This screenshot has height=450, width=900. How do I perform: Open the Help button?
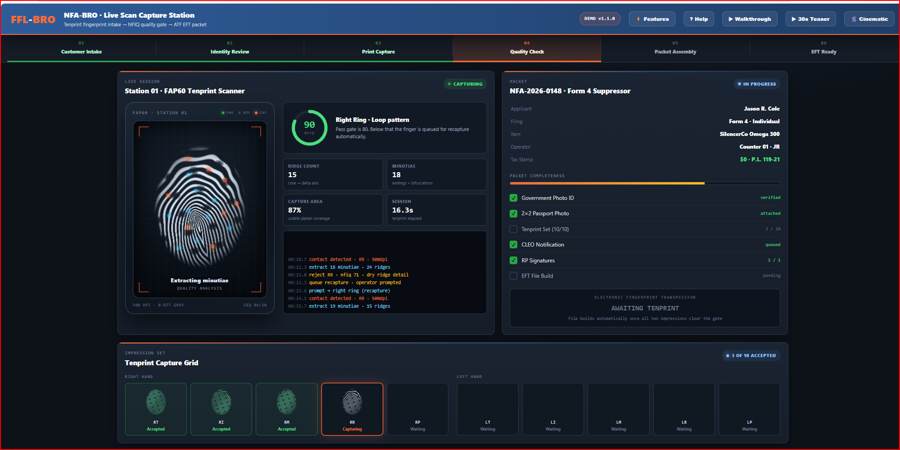click(x=699, y=19)
